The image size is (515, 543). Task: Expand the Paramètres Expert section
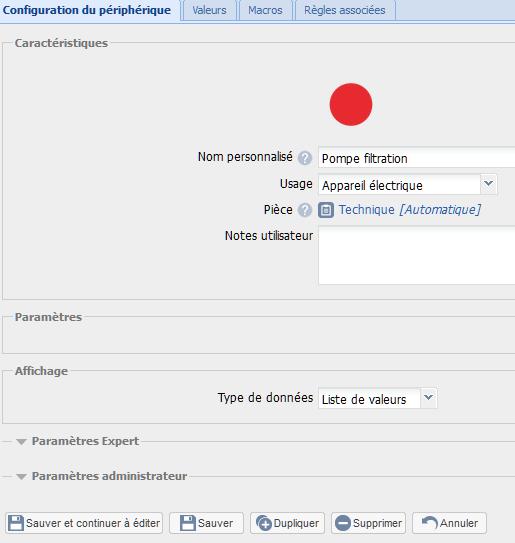[21, 442]
